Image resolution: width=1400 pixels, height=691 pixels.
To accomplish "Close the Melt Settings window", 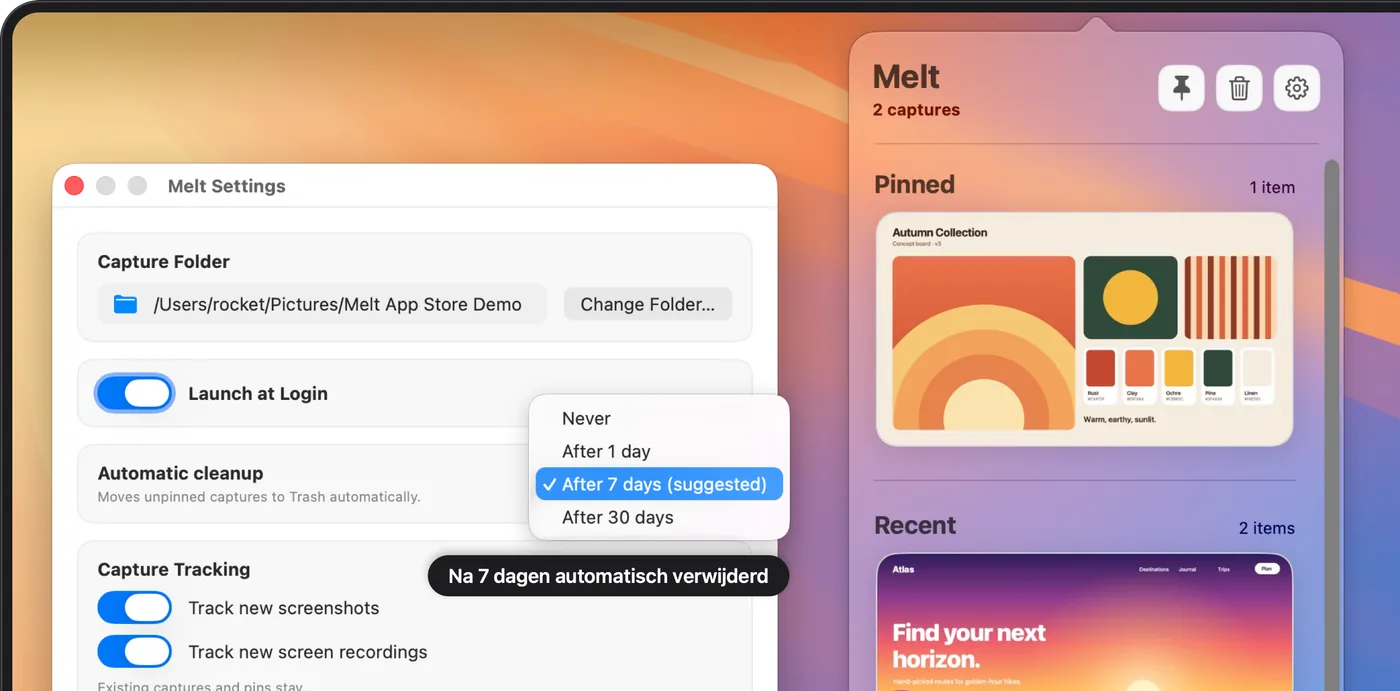I will pyautogui.click(x=74, y=186).
